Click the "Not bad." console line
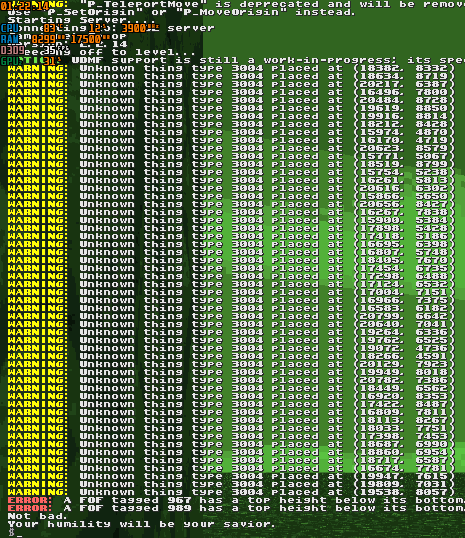Image resolution: width=465 pixels, height=538 pixels. [37, 516]
